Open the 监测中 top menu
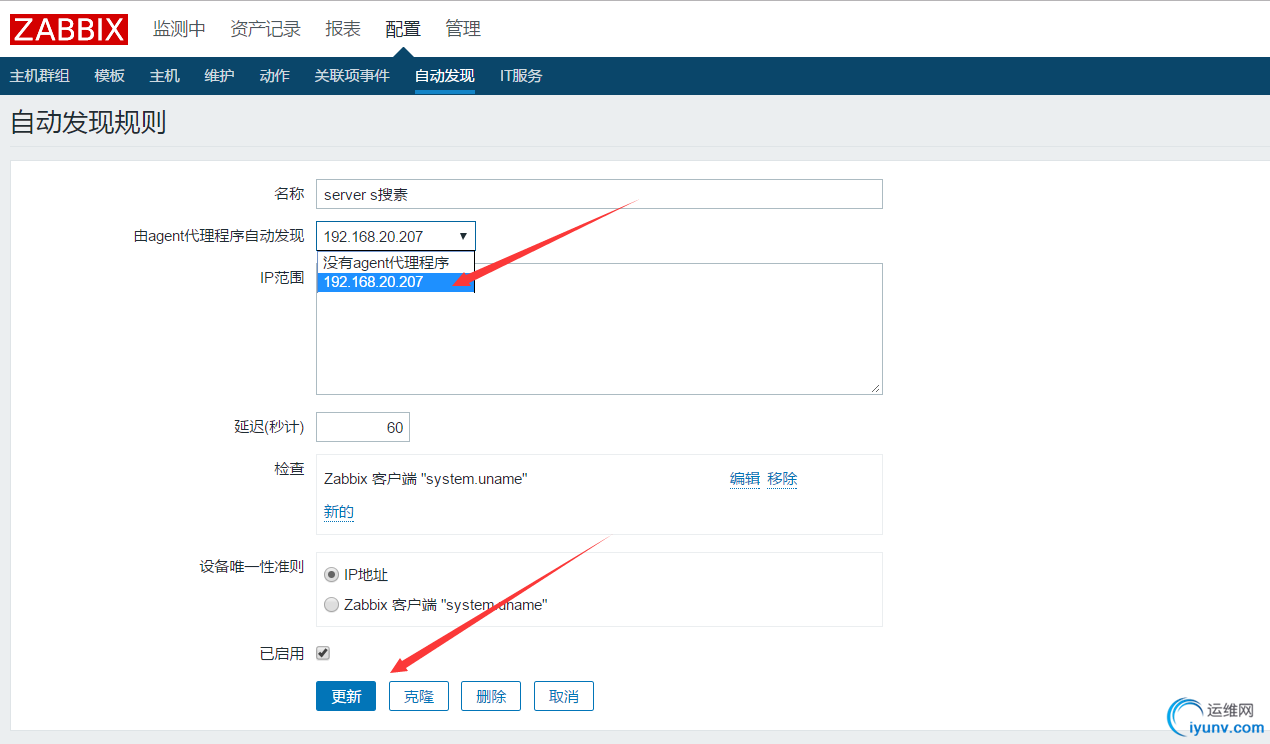The width and height of the screenshot is (1270, 744). [179, 29]
